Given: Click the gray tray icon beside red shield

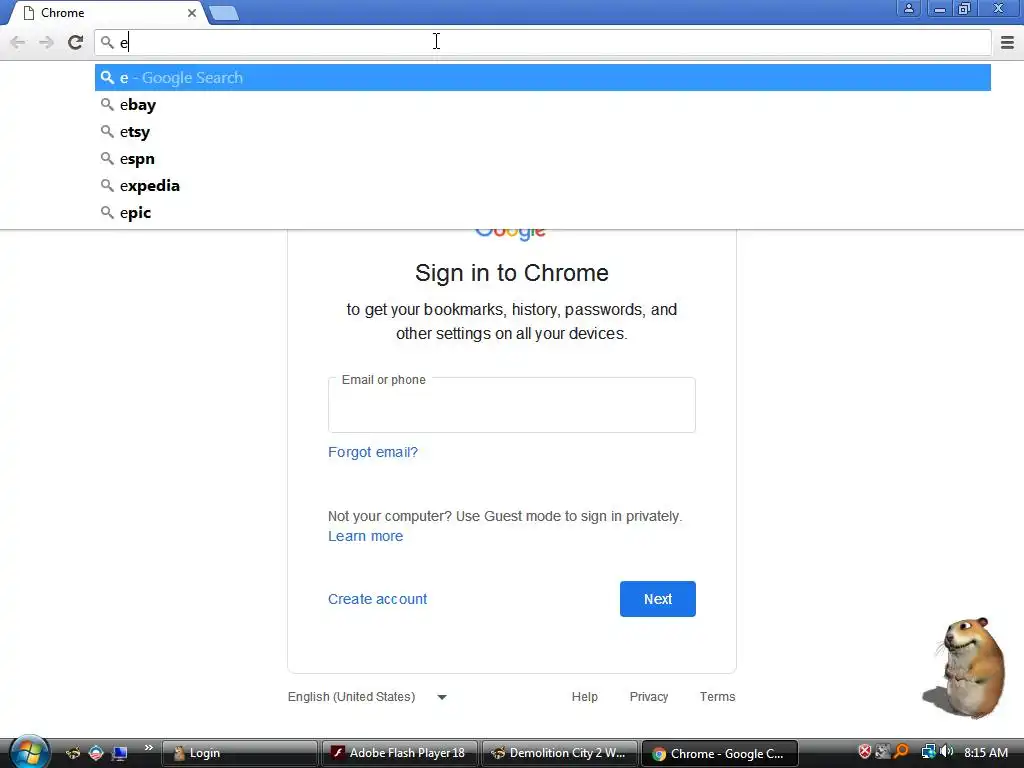Looking at the screenshot, I should pyautogui.click(x=883, y=752).
